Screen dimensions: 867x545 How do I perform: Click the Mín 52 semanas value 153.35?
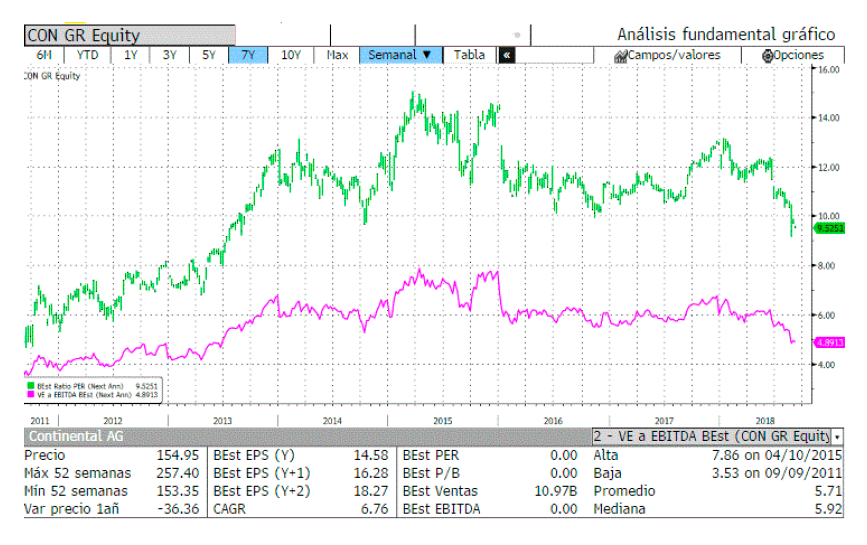click(x=177, y=491)
